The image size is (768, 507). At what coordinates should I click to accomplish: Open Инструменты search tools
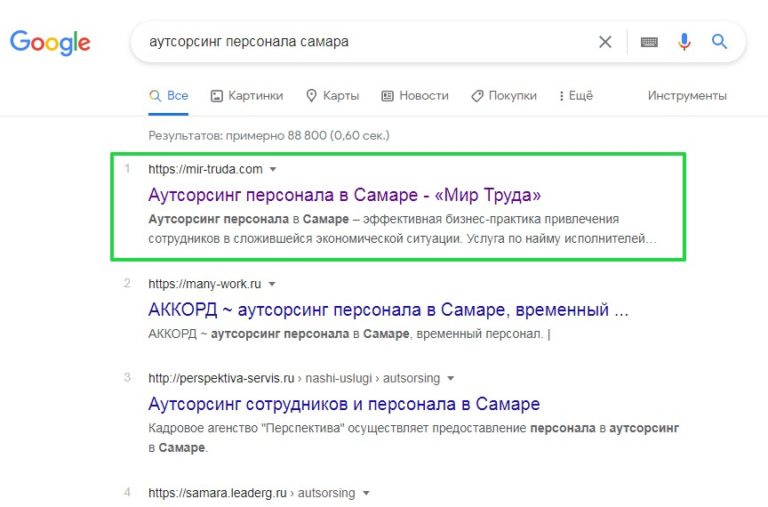pos(687,96)
